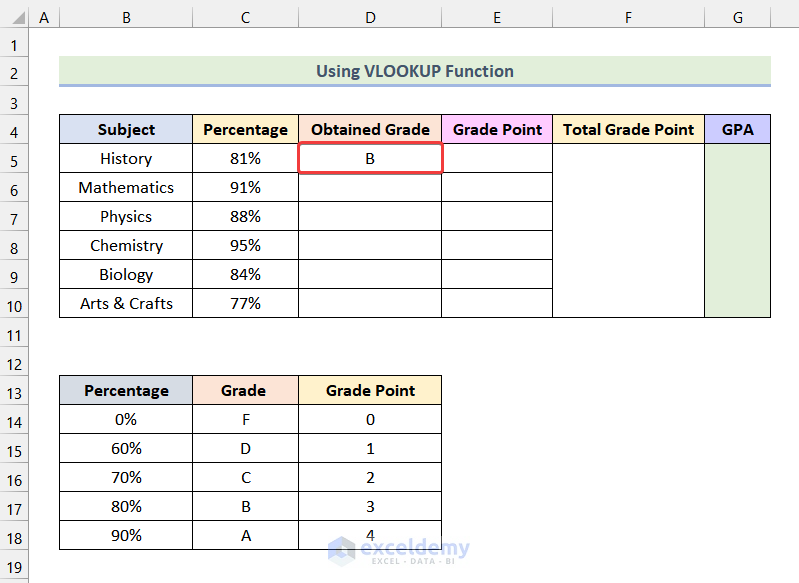The image size is (799, 583).
Task: Click the 95% percentage for Chemistry
Action: [x=245, y=246]
